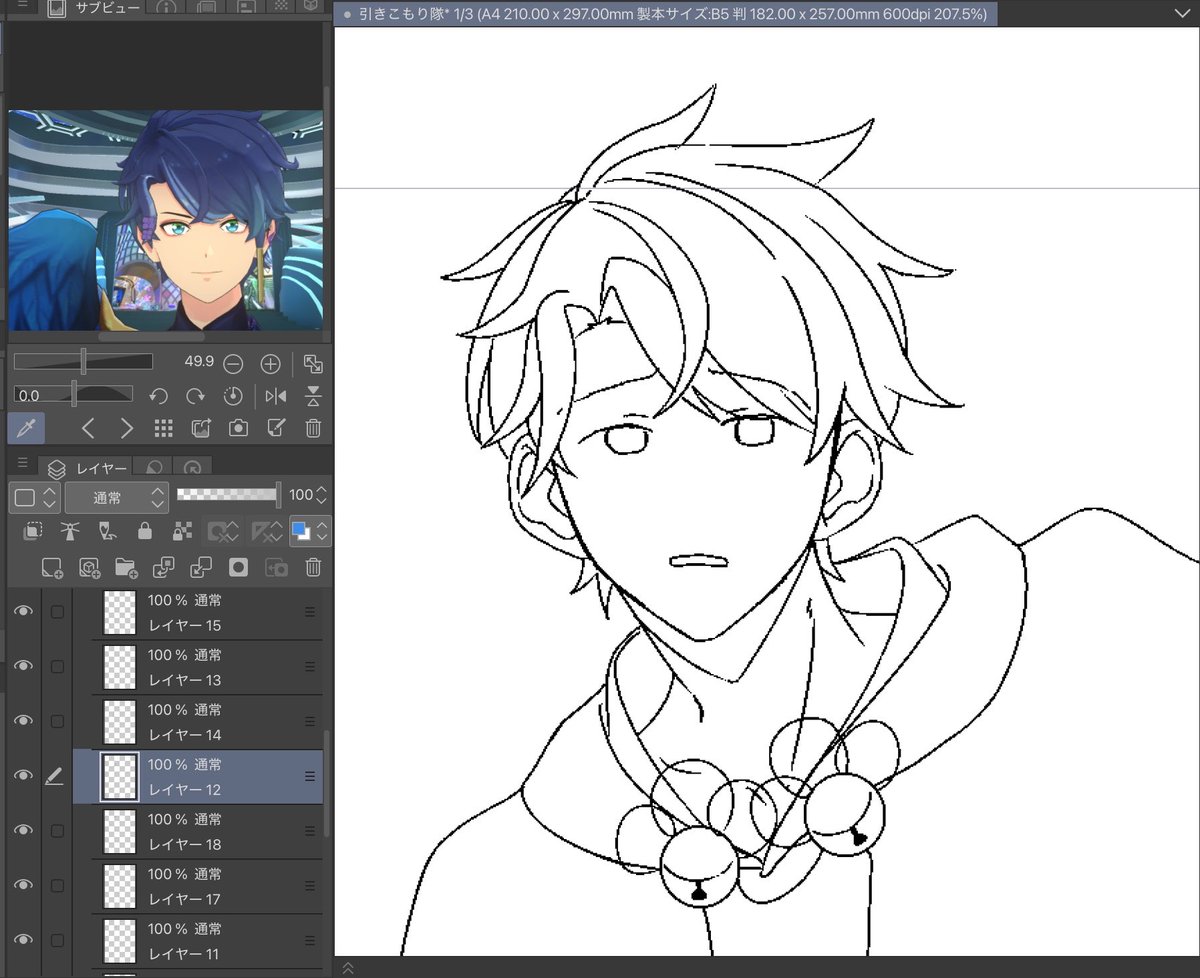Open layer opacity 100 stepper
The image size is (1200, 978).
(321, 495)
